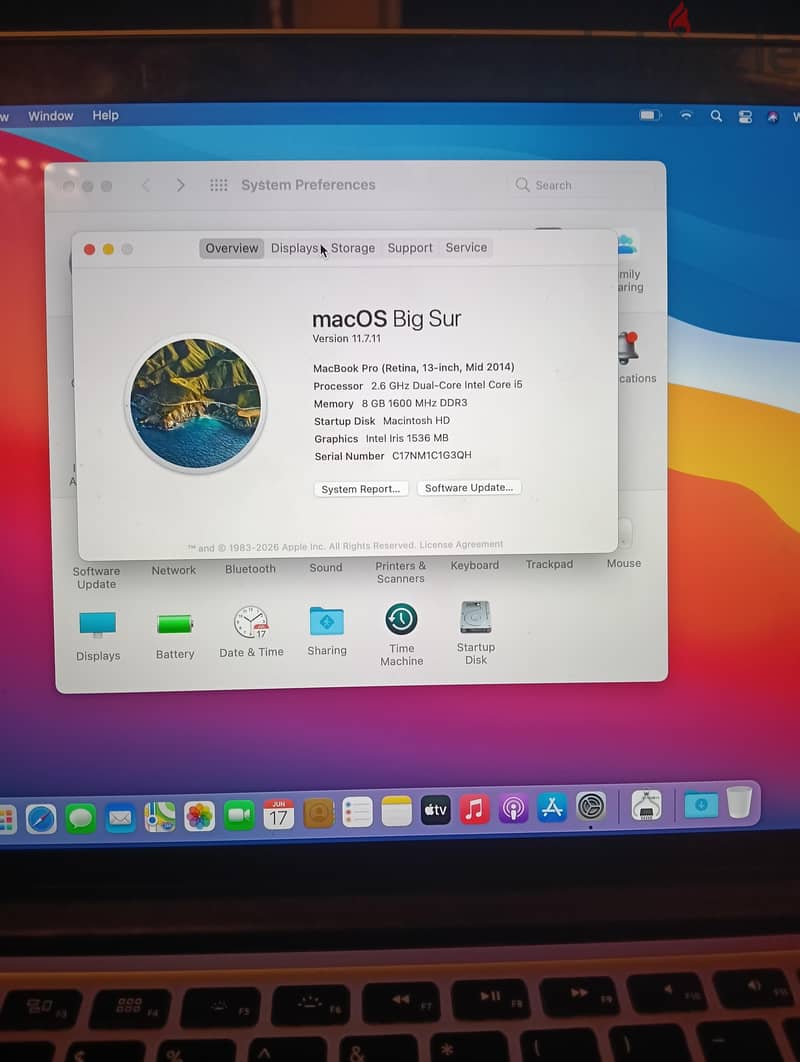800x1062 pixels.
Task: Switch to the Service tab
Action: coord(466,247)
